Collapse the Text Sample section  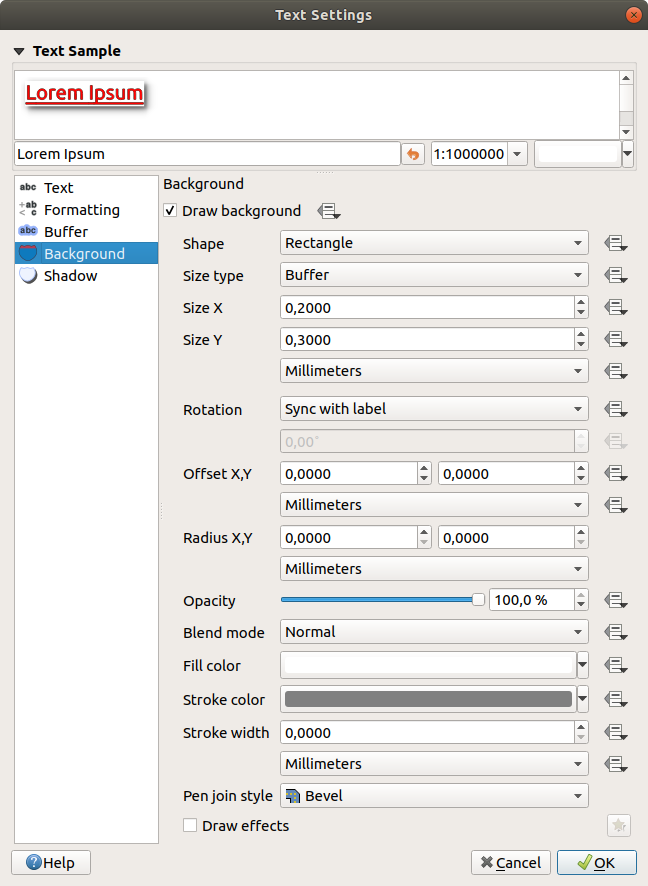click(x=19, y=50)
